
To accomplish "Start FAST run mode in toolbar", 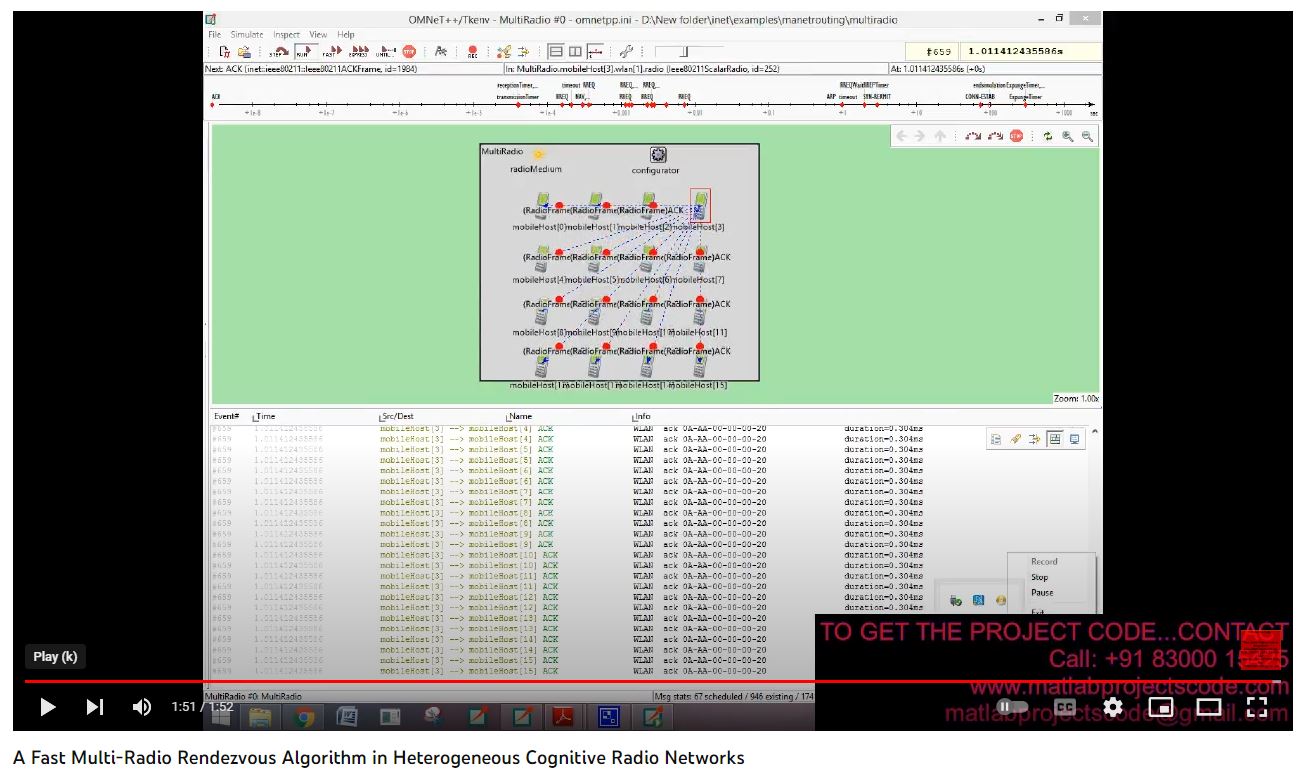I will [331, 51].
